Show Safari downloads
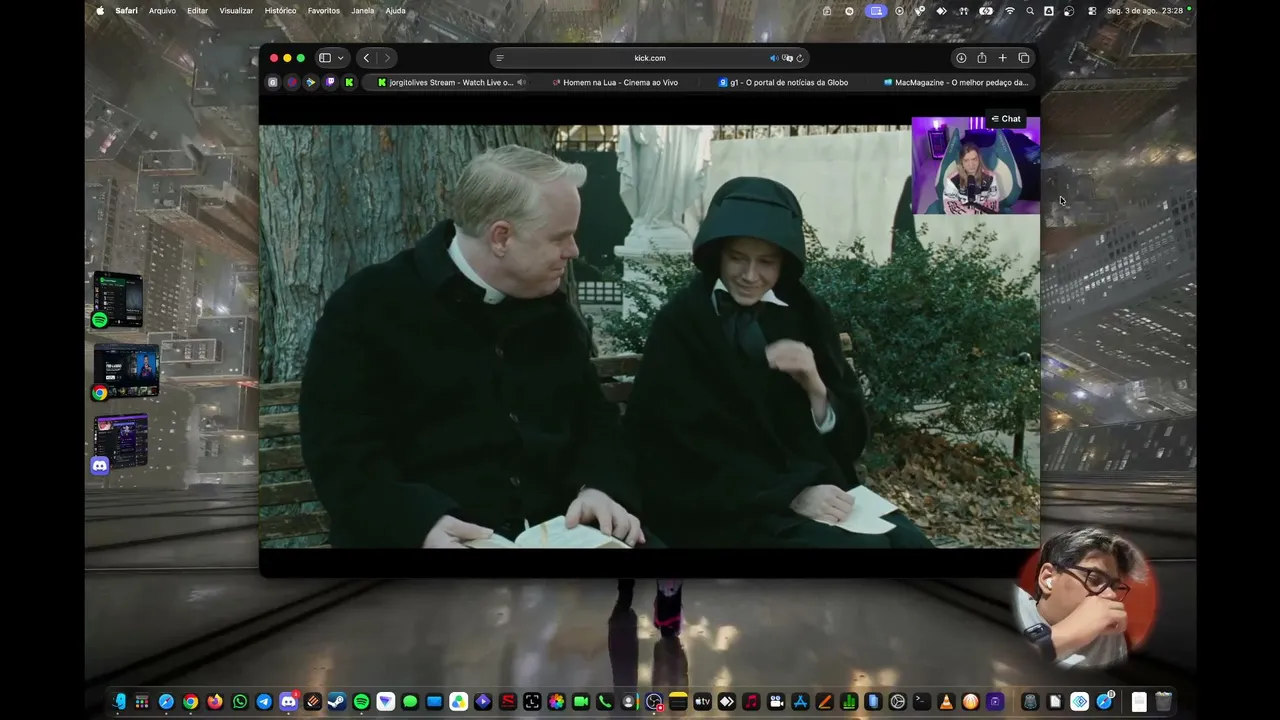The width and height of the screenshot is (1280, 720). (x=961, y=58)
